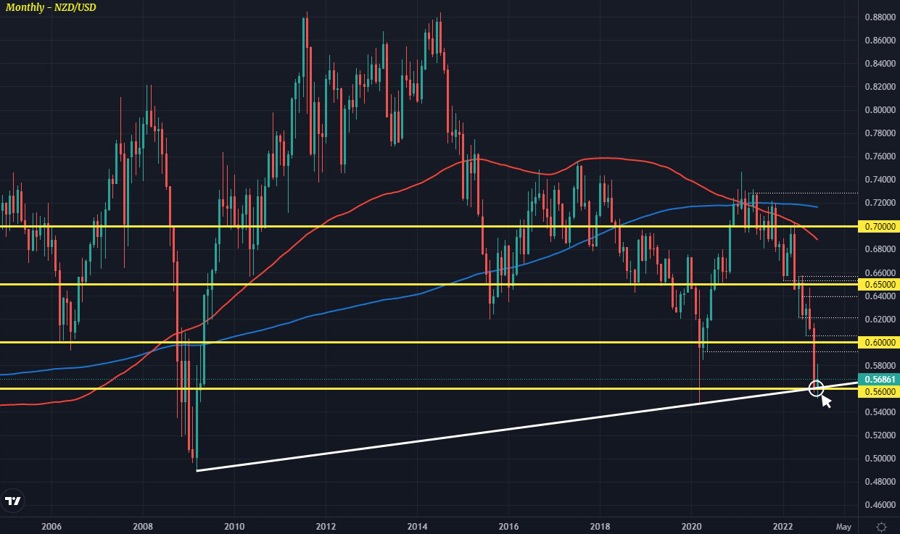
Task: Click the 0.50000 price axis value
Action: (x=880, y=459)
